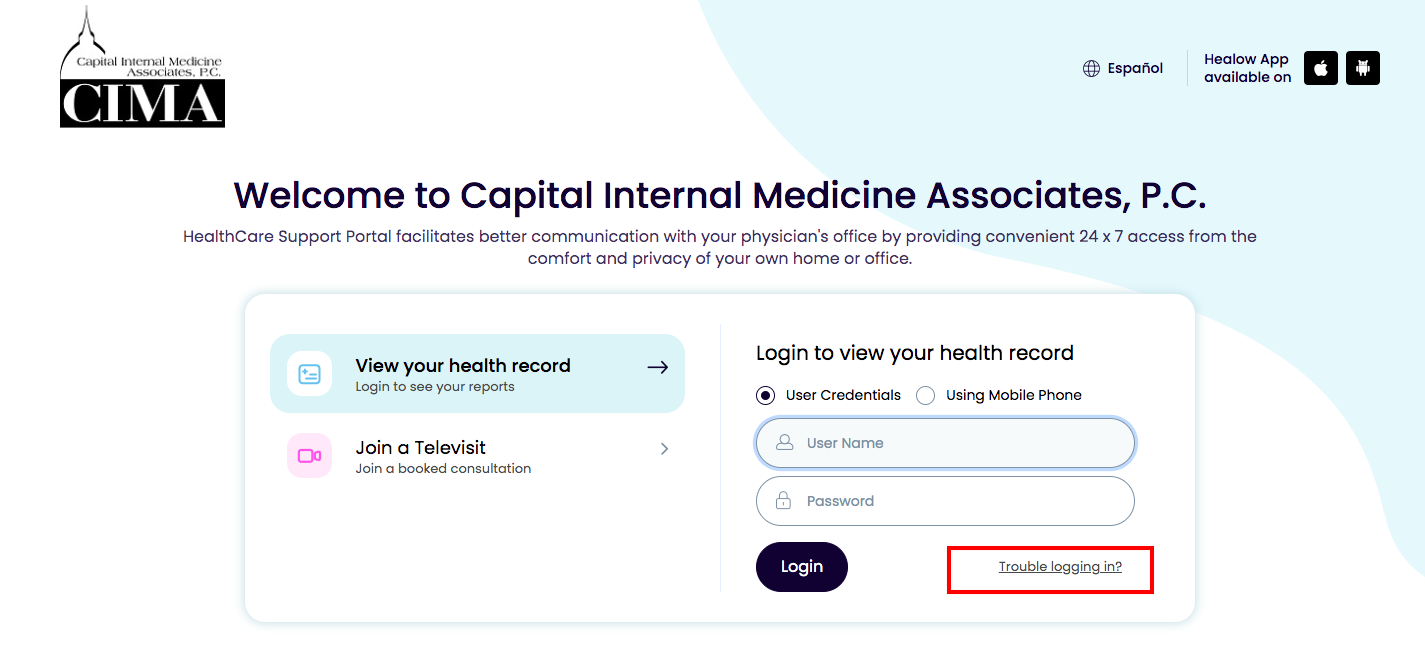The width and height of the screenshot is (1425, 653).
Task: Click the pink Televisit video camera icon
Action: pos(310,456)
